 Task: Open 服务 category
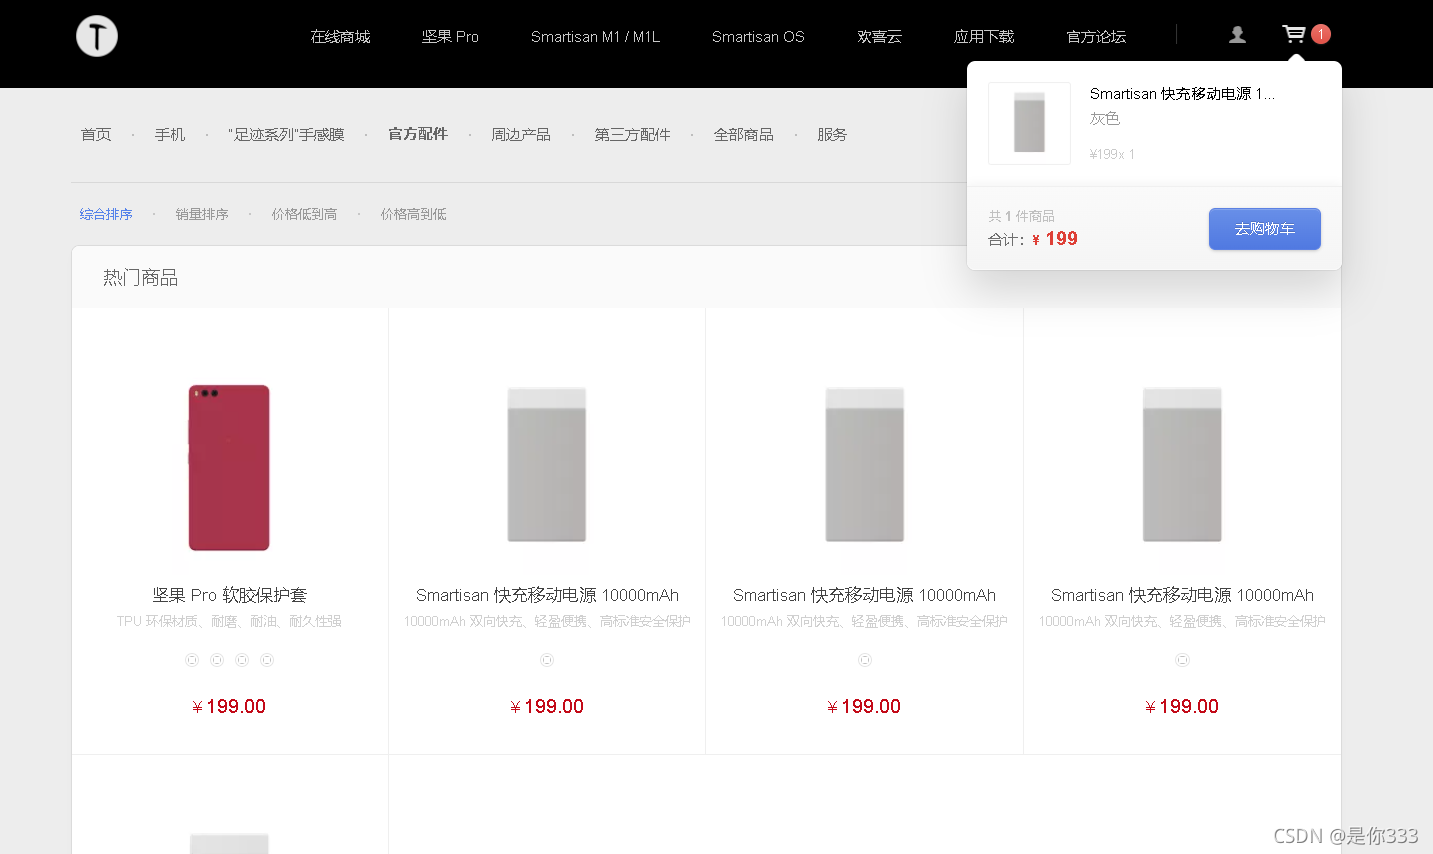tap(832, 134)
